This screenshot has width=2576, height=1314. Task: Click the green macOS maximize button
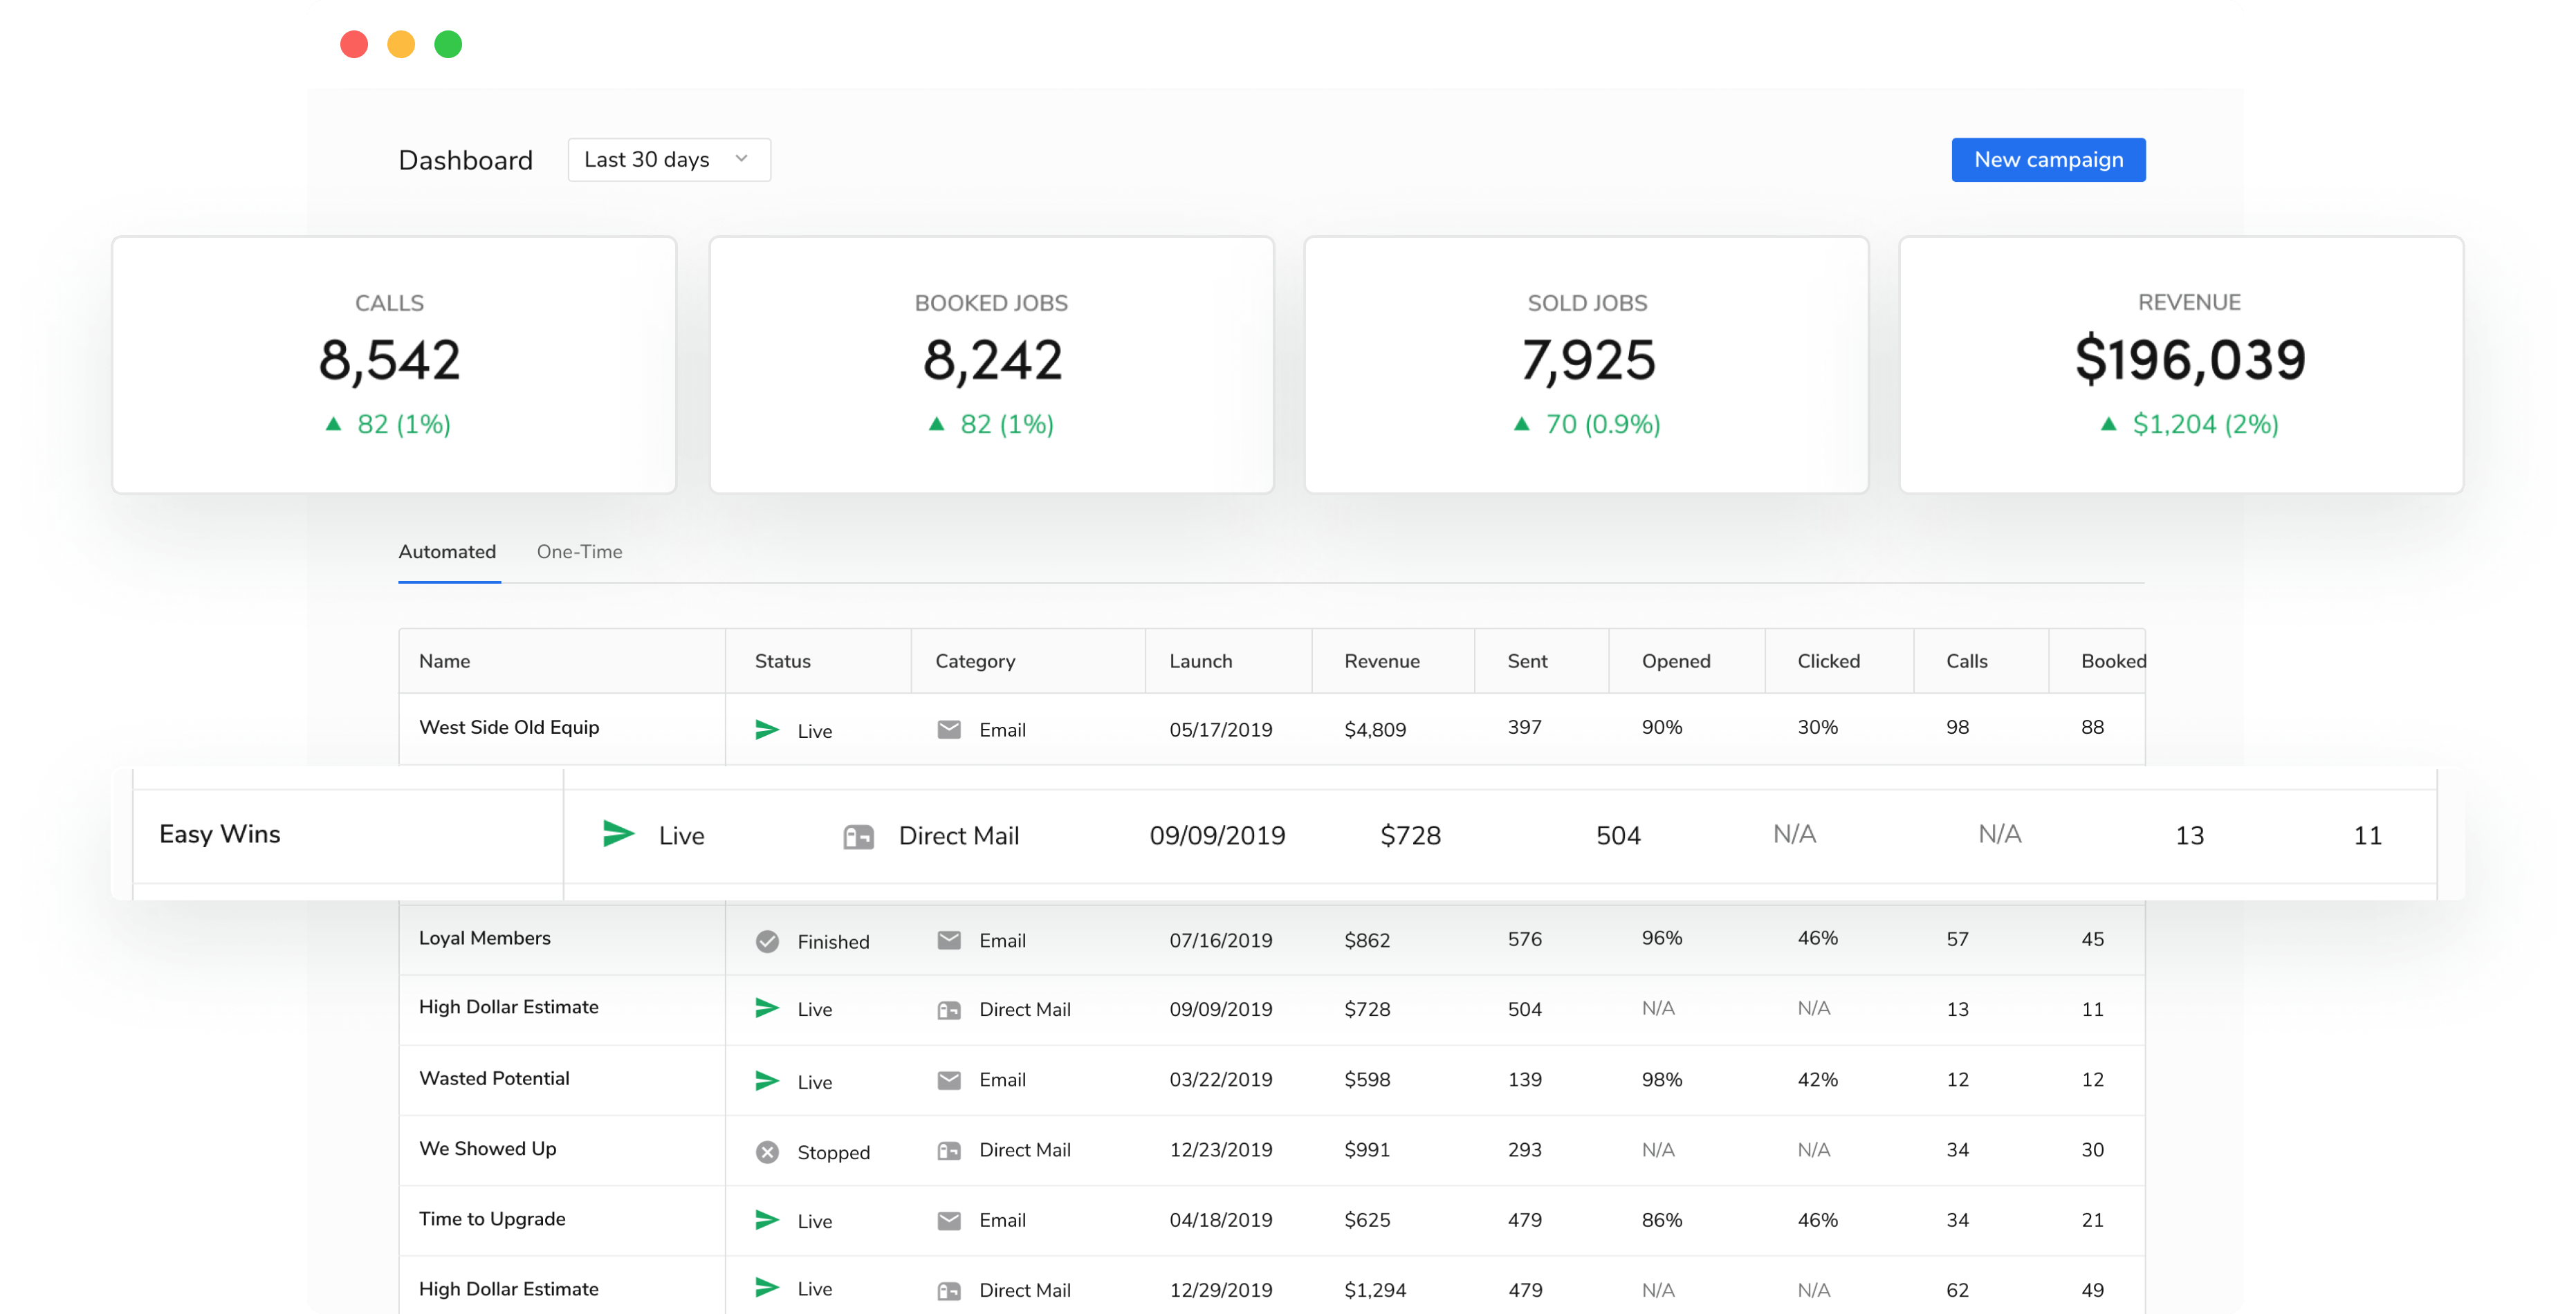tap(448, 44)
